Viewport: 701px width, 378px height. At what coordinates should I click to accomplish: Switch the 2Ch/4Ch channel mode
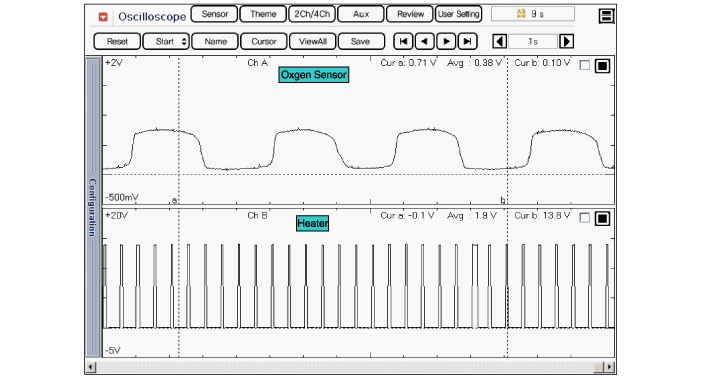click(x=312, y=14)
